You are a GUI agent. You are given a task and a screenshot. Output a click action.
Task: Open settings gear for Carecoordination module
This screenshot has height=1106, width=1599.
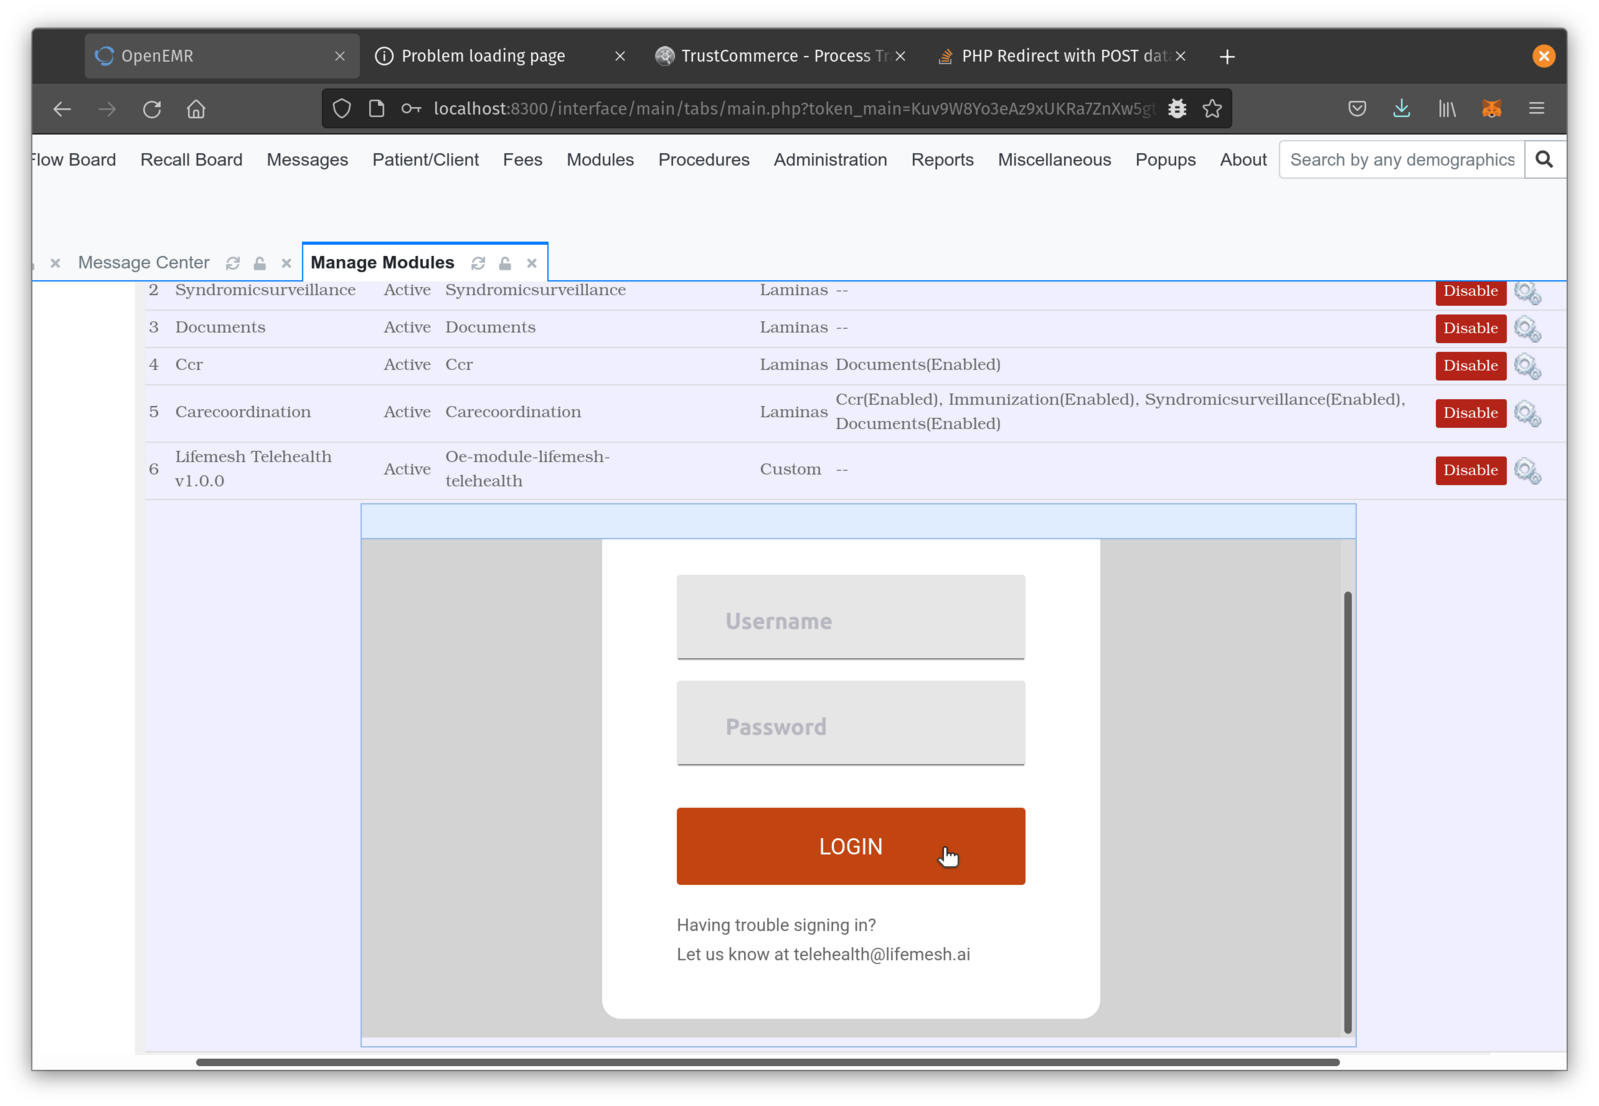click(x=1527, y=413)
